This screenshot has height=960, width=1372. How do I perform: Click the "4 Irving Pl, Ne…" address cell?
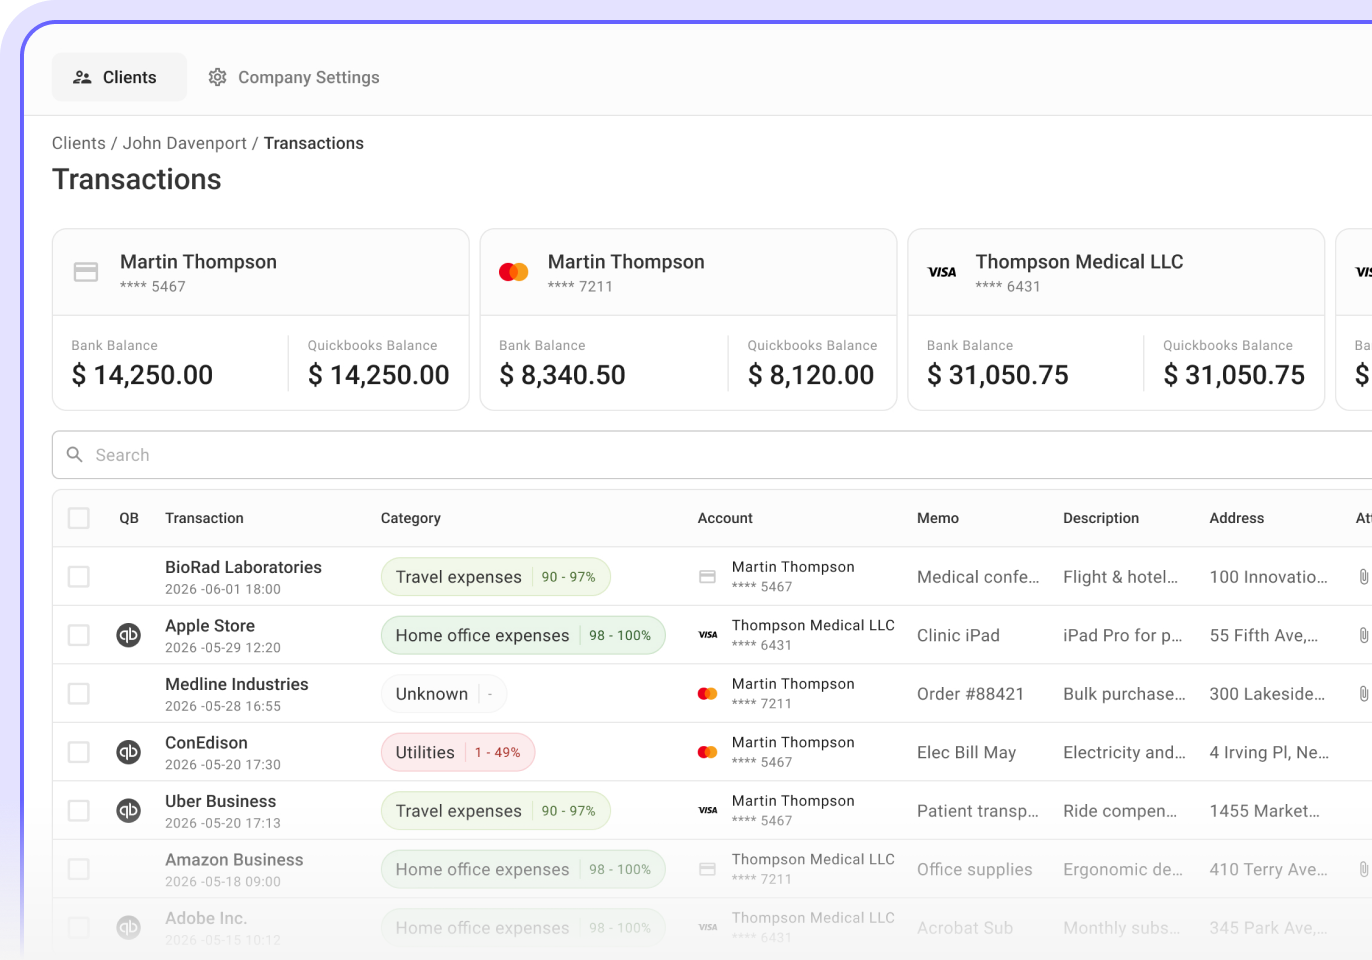tap(1269, 752)
